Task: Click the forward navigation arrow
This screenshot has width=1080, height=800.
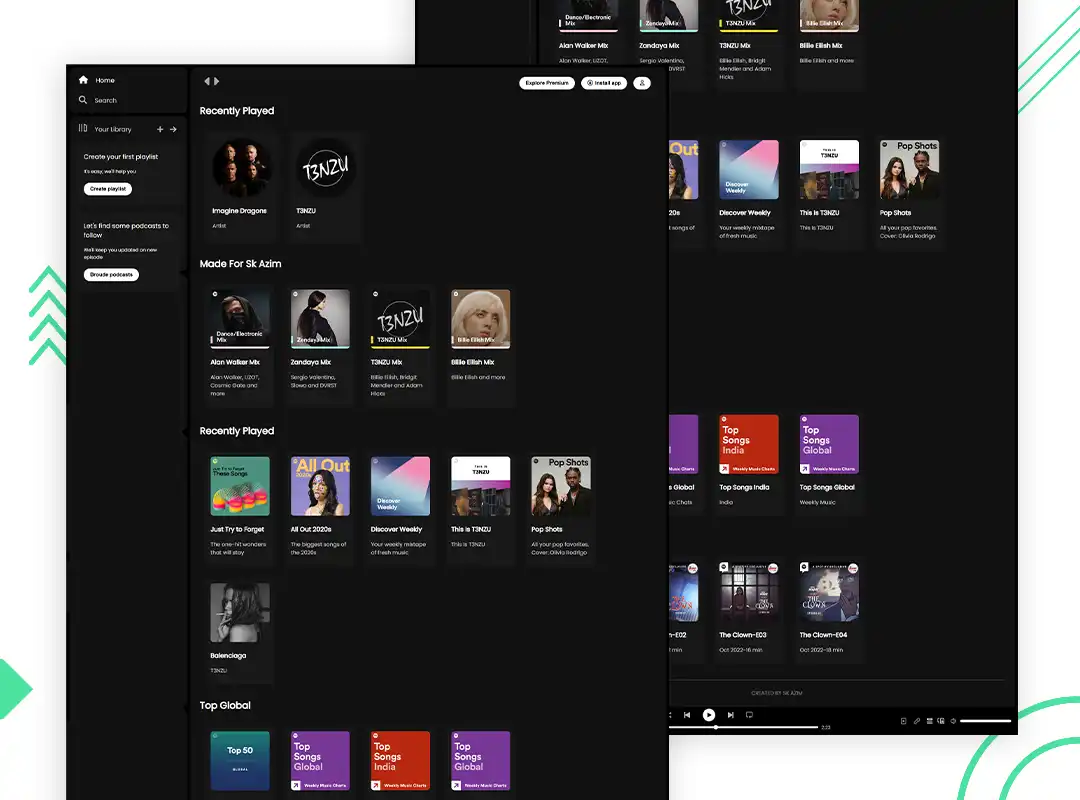Action: point(215,81)
